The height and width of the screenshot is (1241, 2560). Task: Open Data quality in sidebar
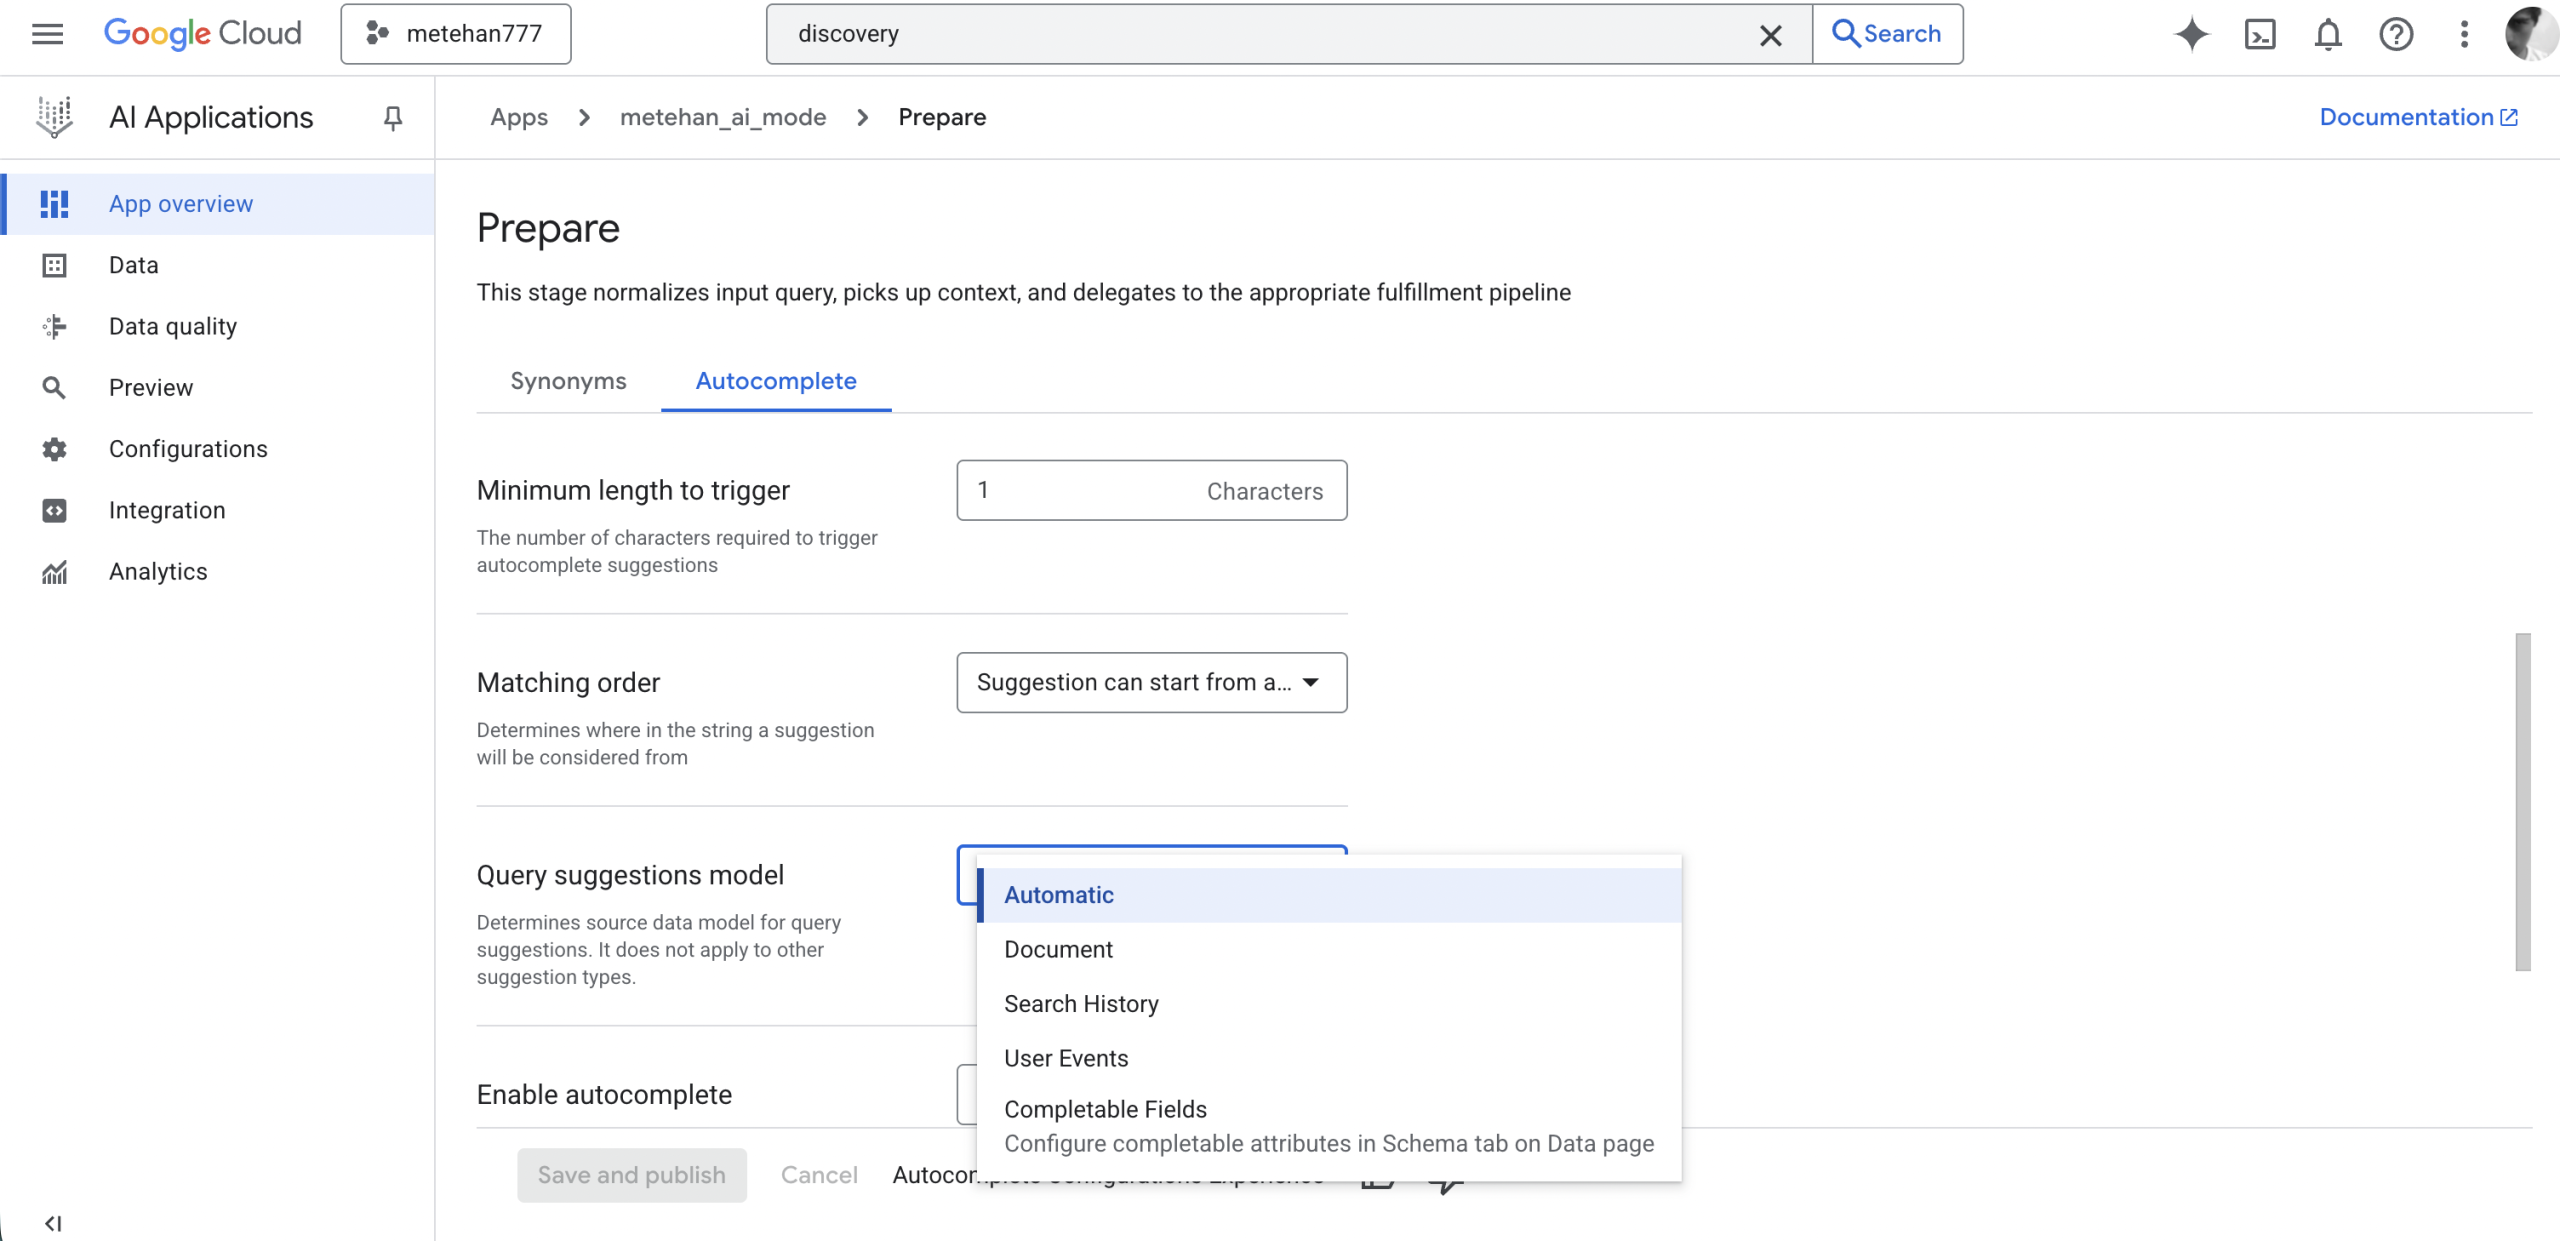coord(172,326)
